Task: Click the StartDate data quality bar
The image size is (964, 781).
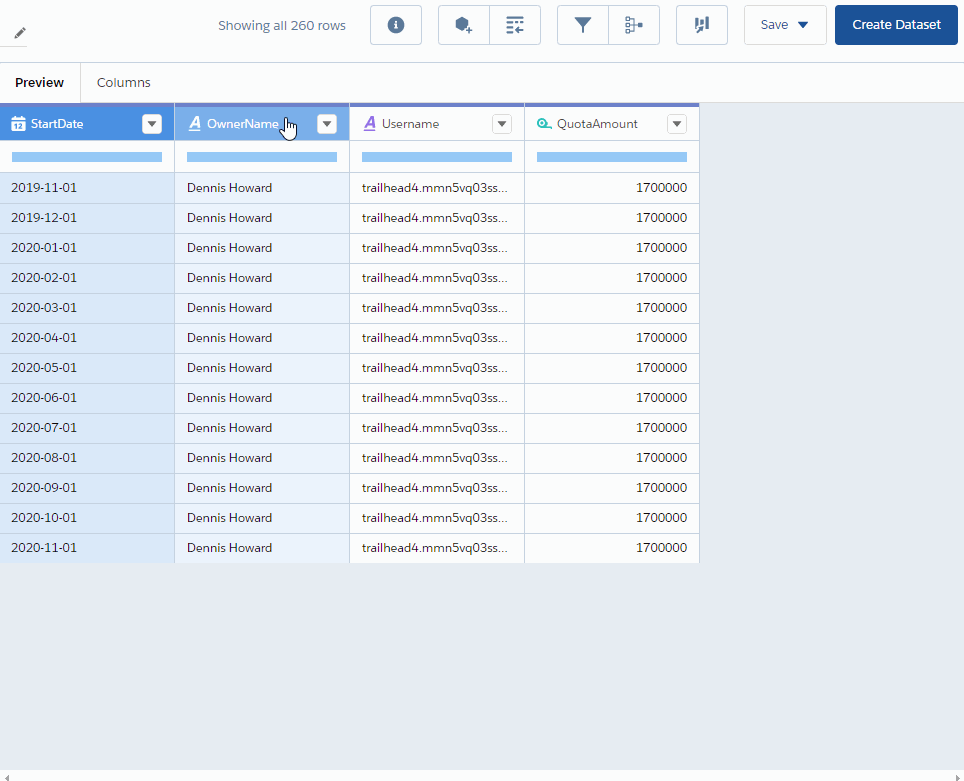Action: [87, 157]
